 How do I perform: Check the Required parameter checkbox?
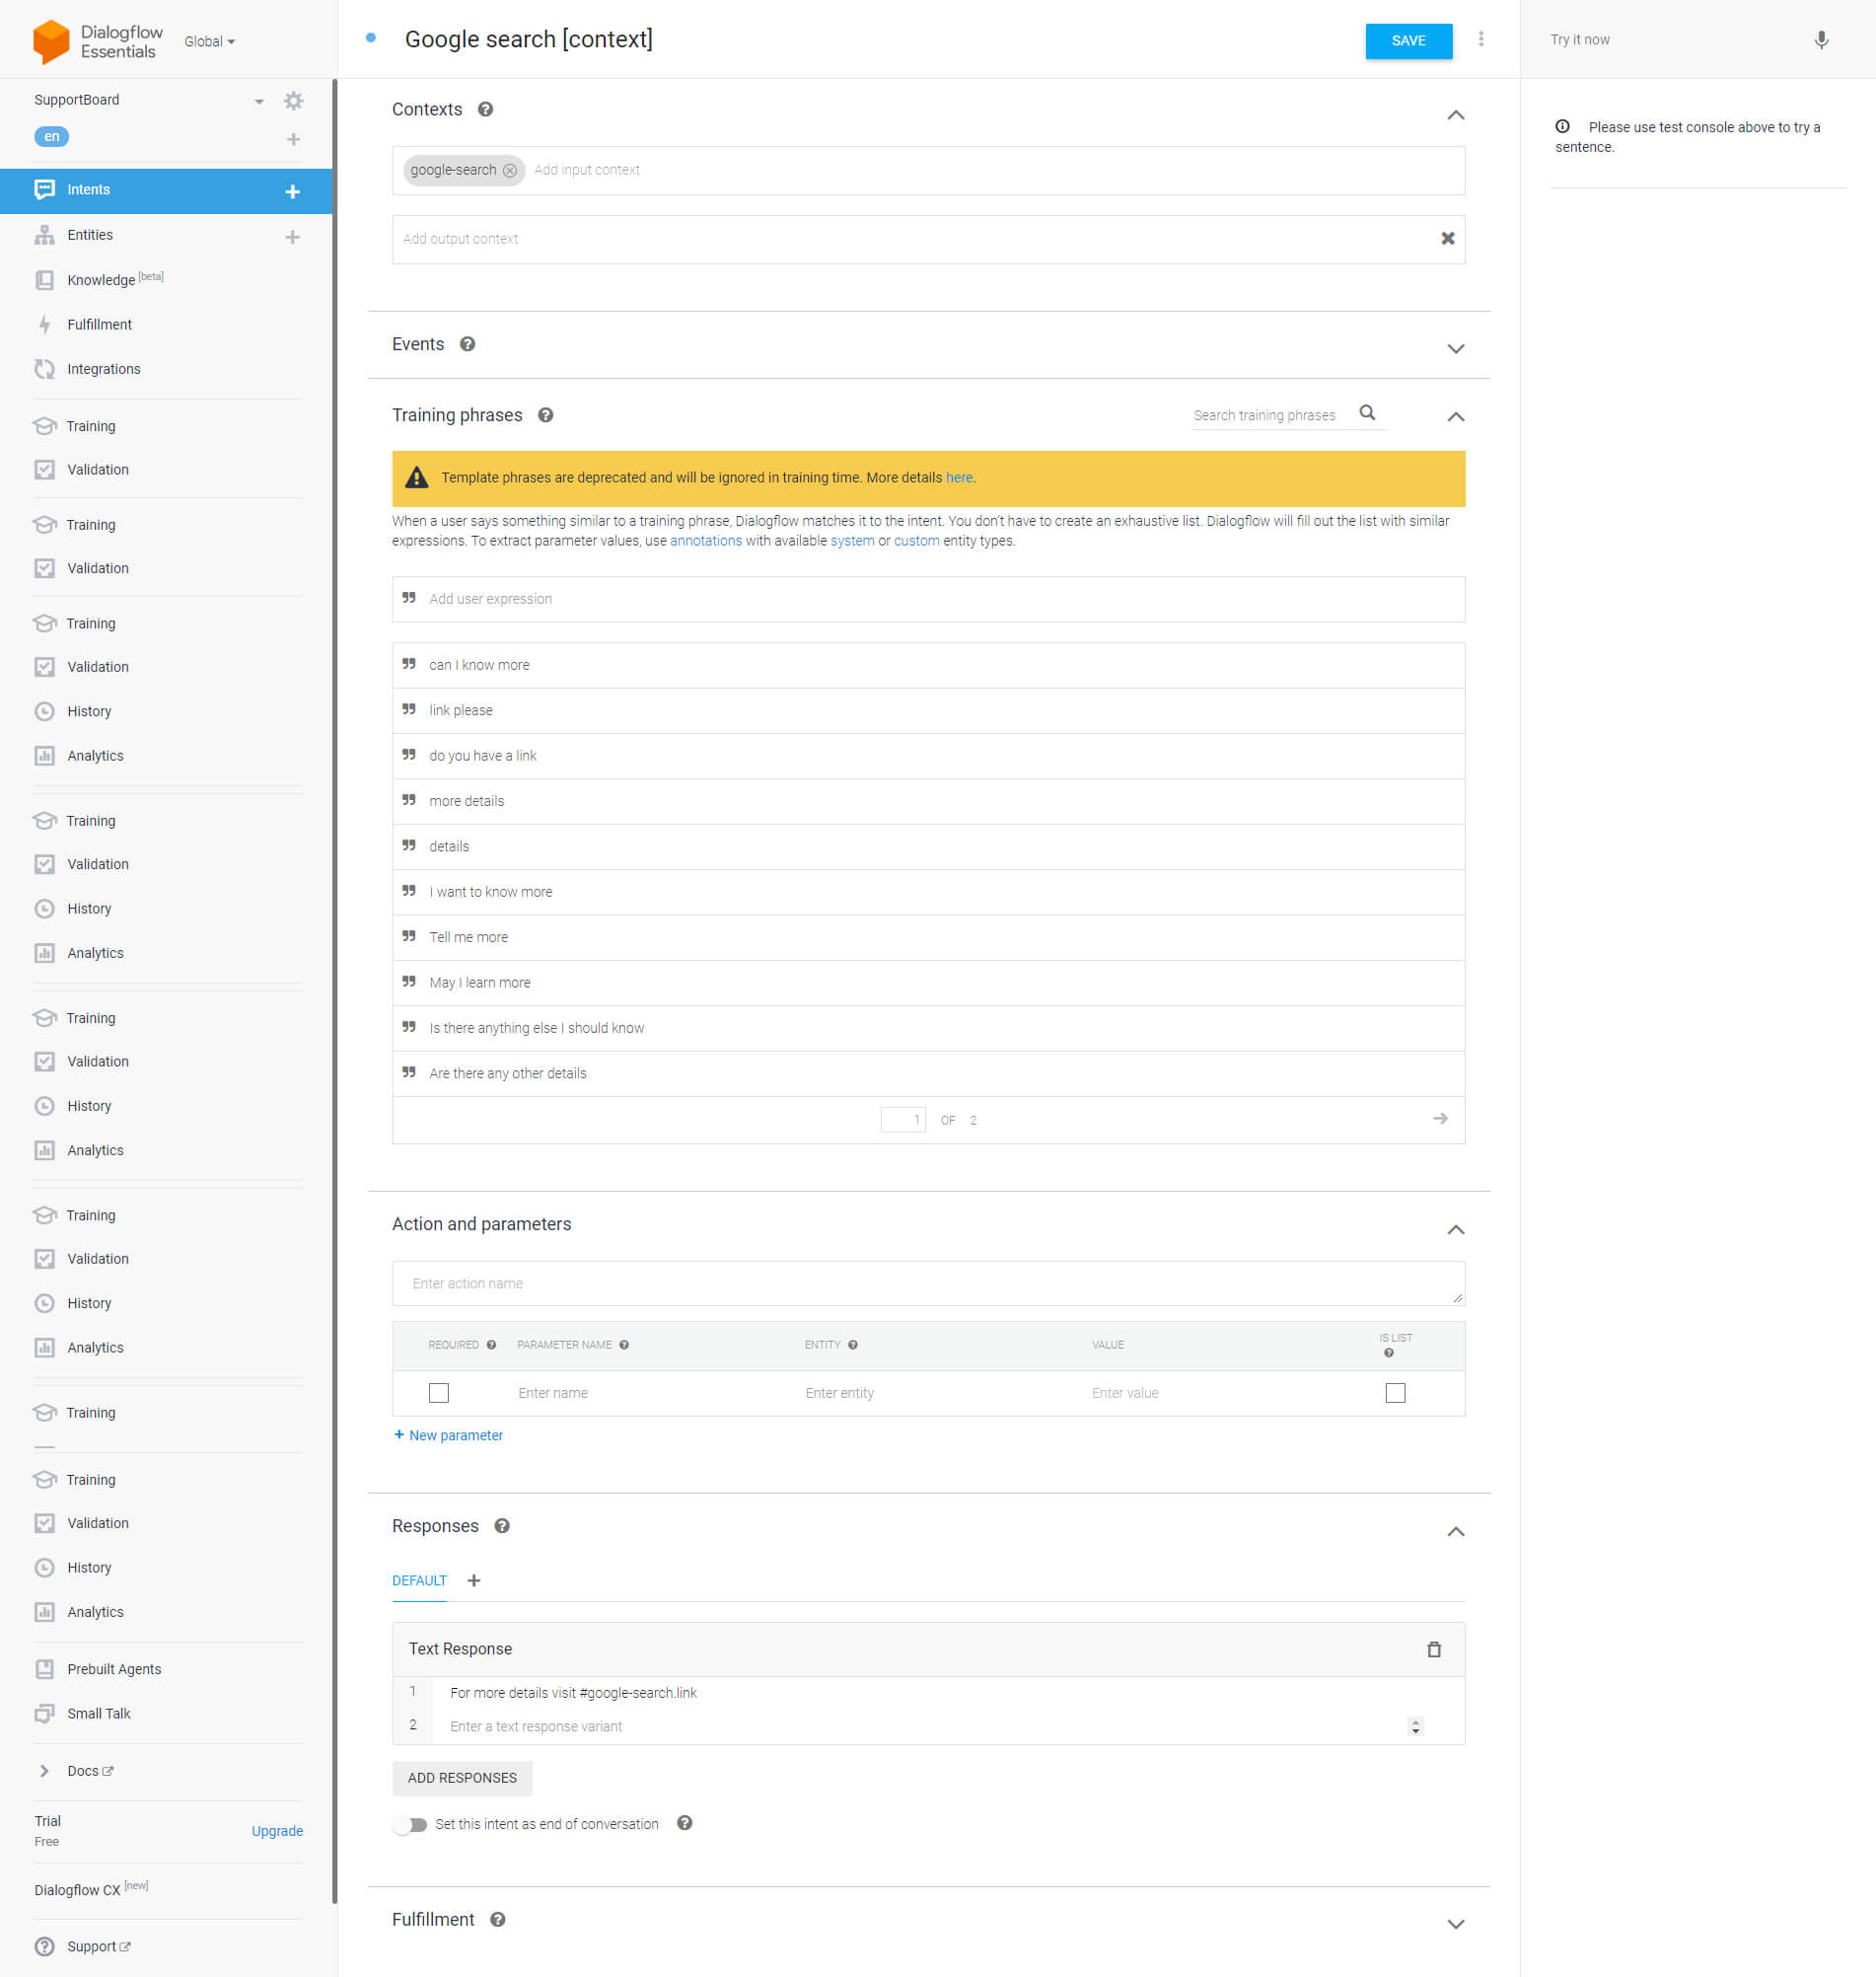click(x=438, y=1392)
